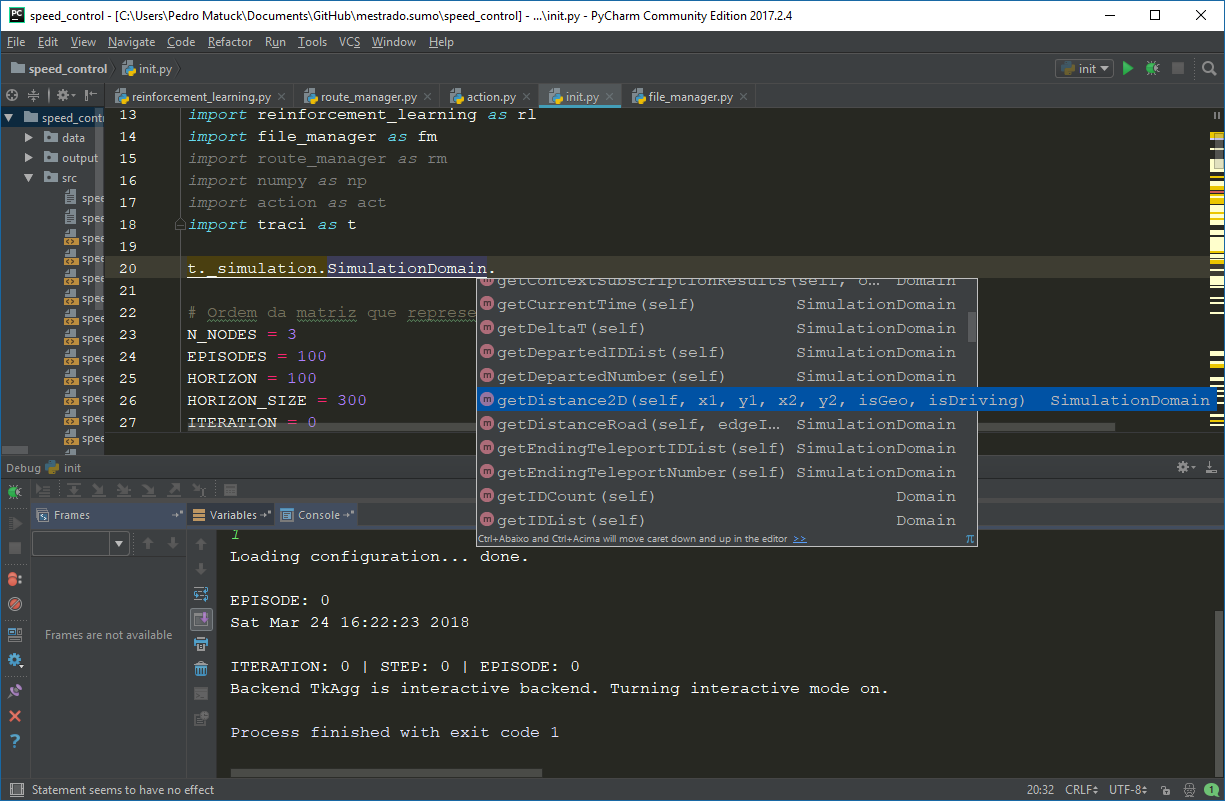This screenshot has width=1225, height=801.
Task: Print console output using the printer icon
Action: 201,644
